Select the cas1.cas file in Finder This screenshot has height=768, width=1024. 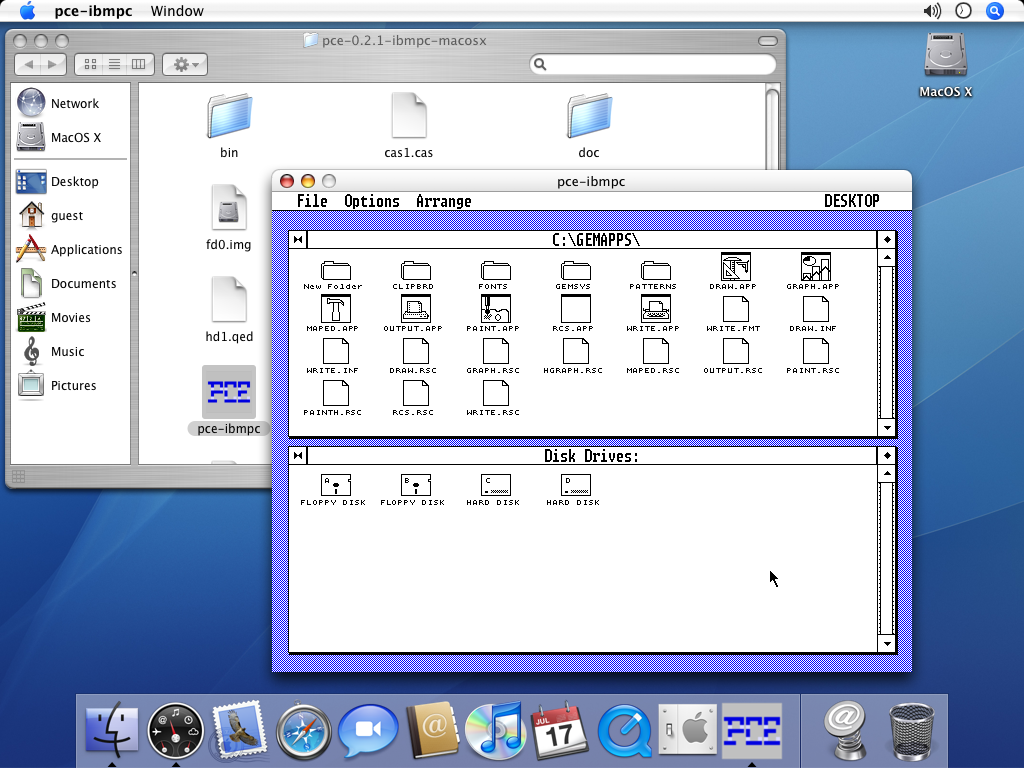click(409, 116)
